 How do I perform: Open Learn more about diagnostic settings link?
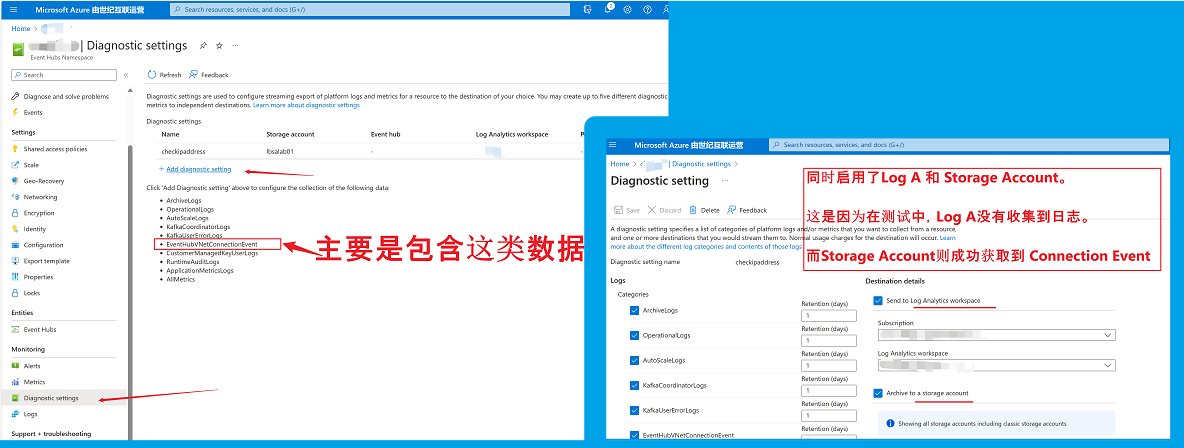coord(306,105)
